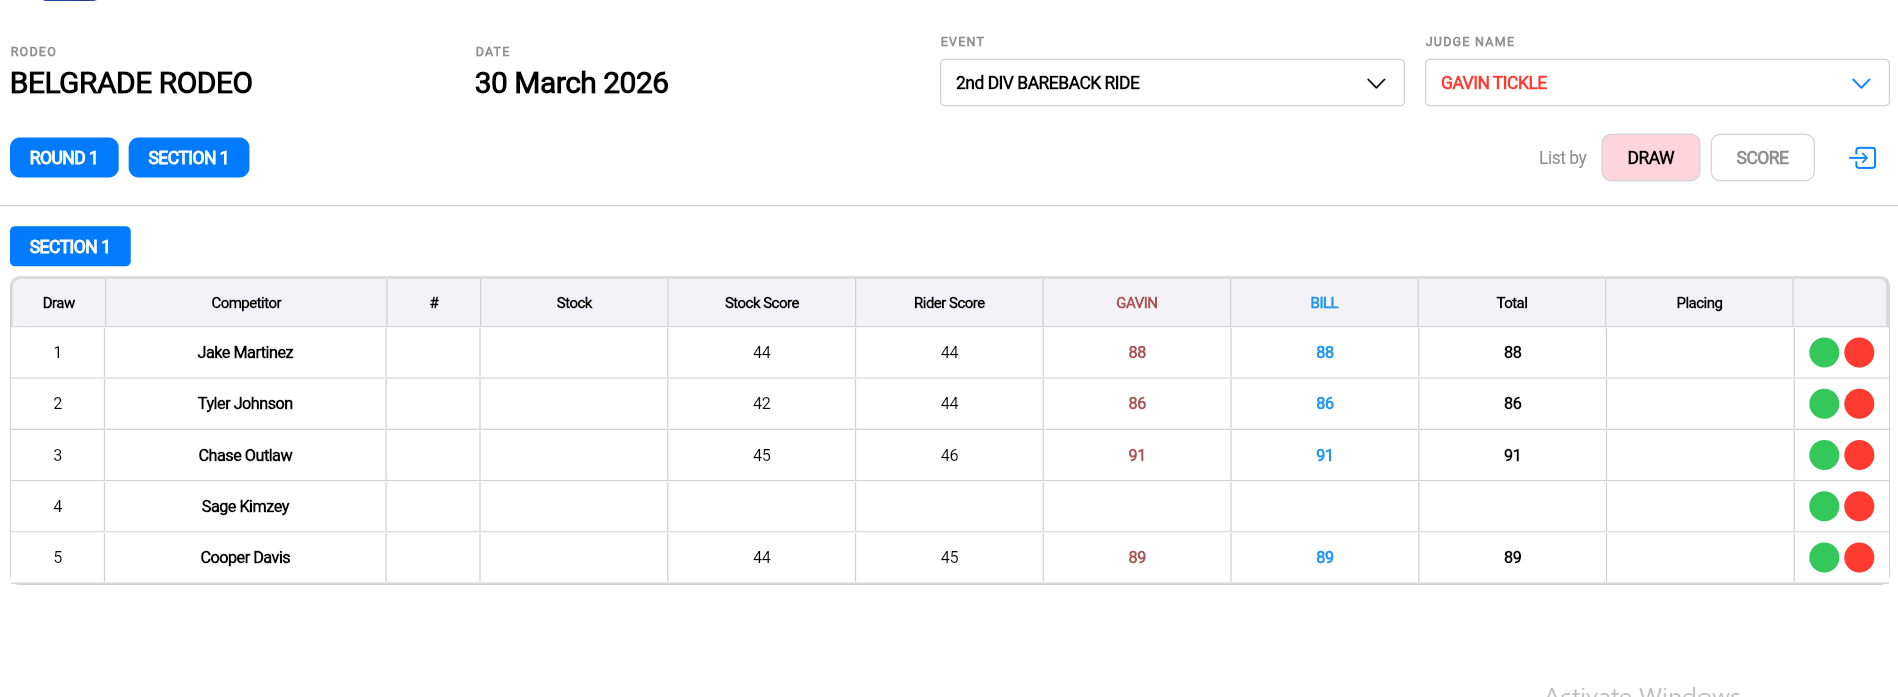The width and height of the screenshot is (1898, 697).
Task: Click the green icon on Sage Kimzey's row
Action: click(1823, 505)
